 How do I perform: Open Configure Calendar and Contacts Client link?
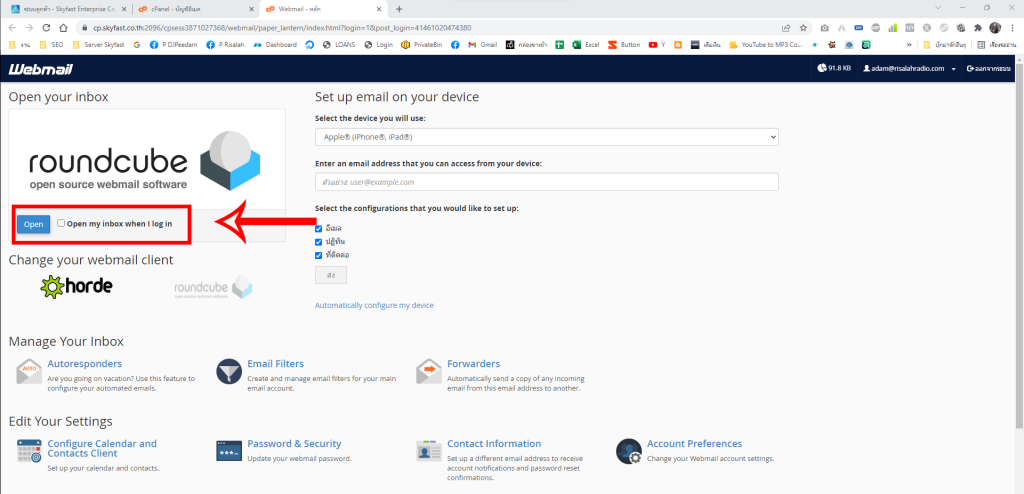point(102,448)
